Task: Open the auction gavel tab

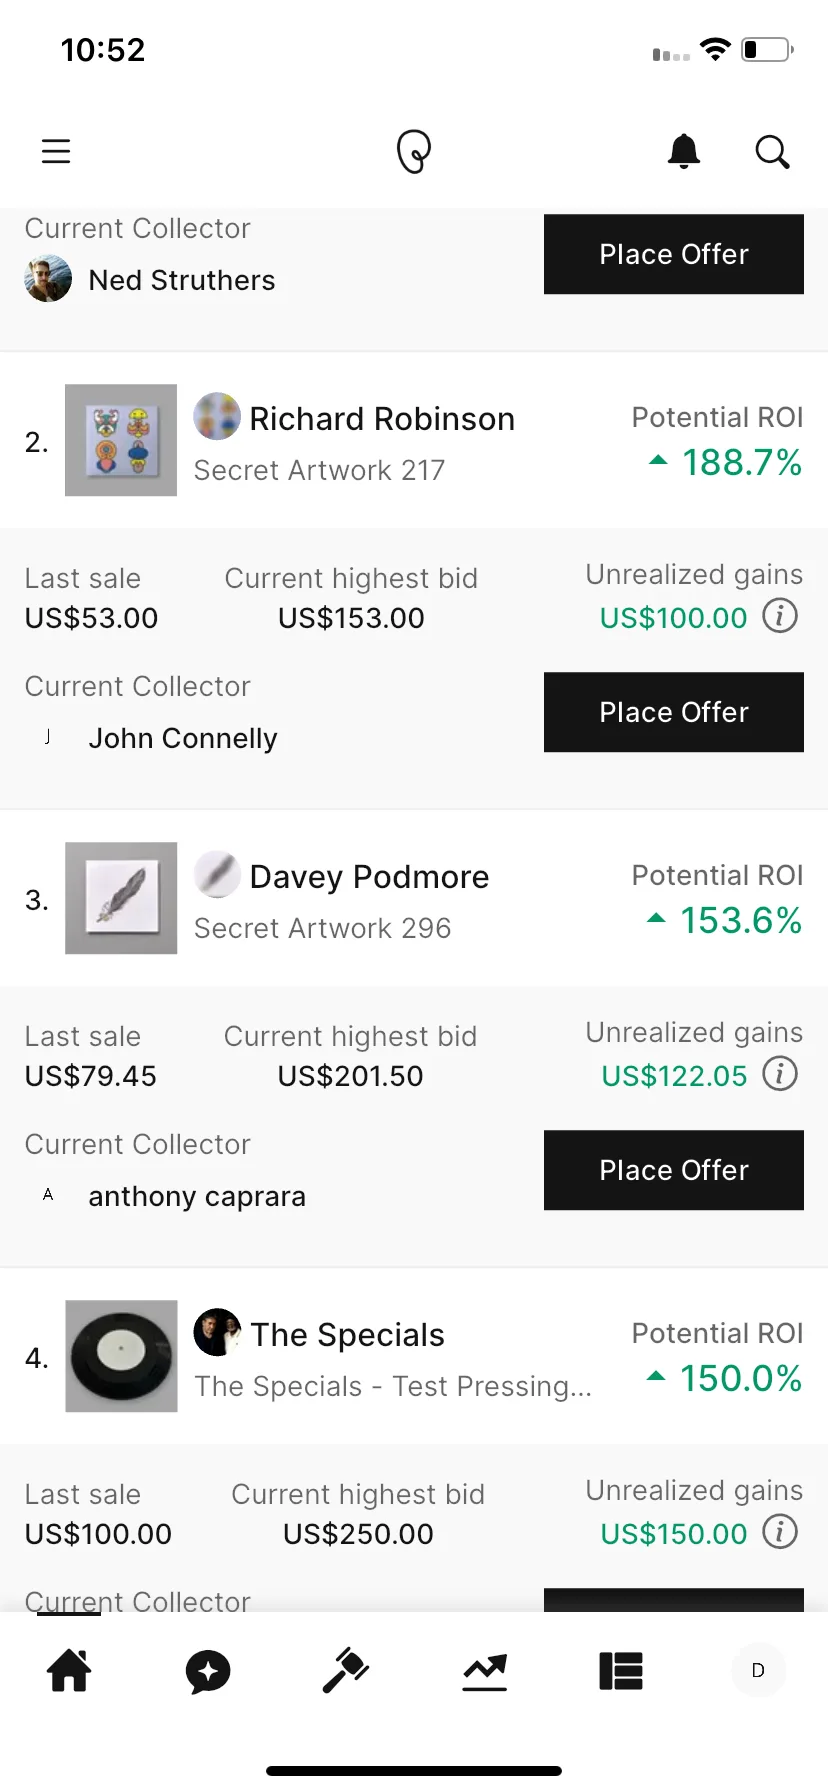Action: tap(346, 1670)
